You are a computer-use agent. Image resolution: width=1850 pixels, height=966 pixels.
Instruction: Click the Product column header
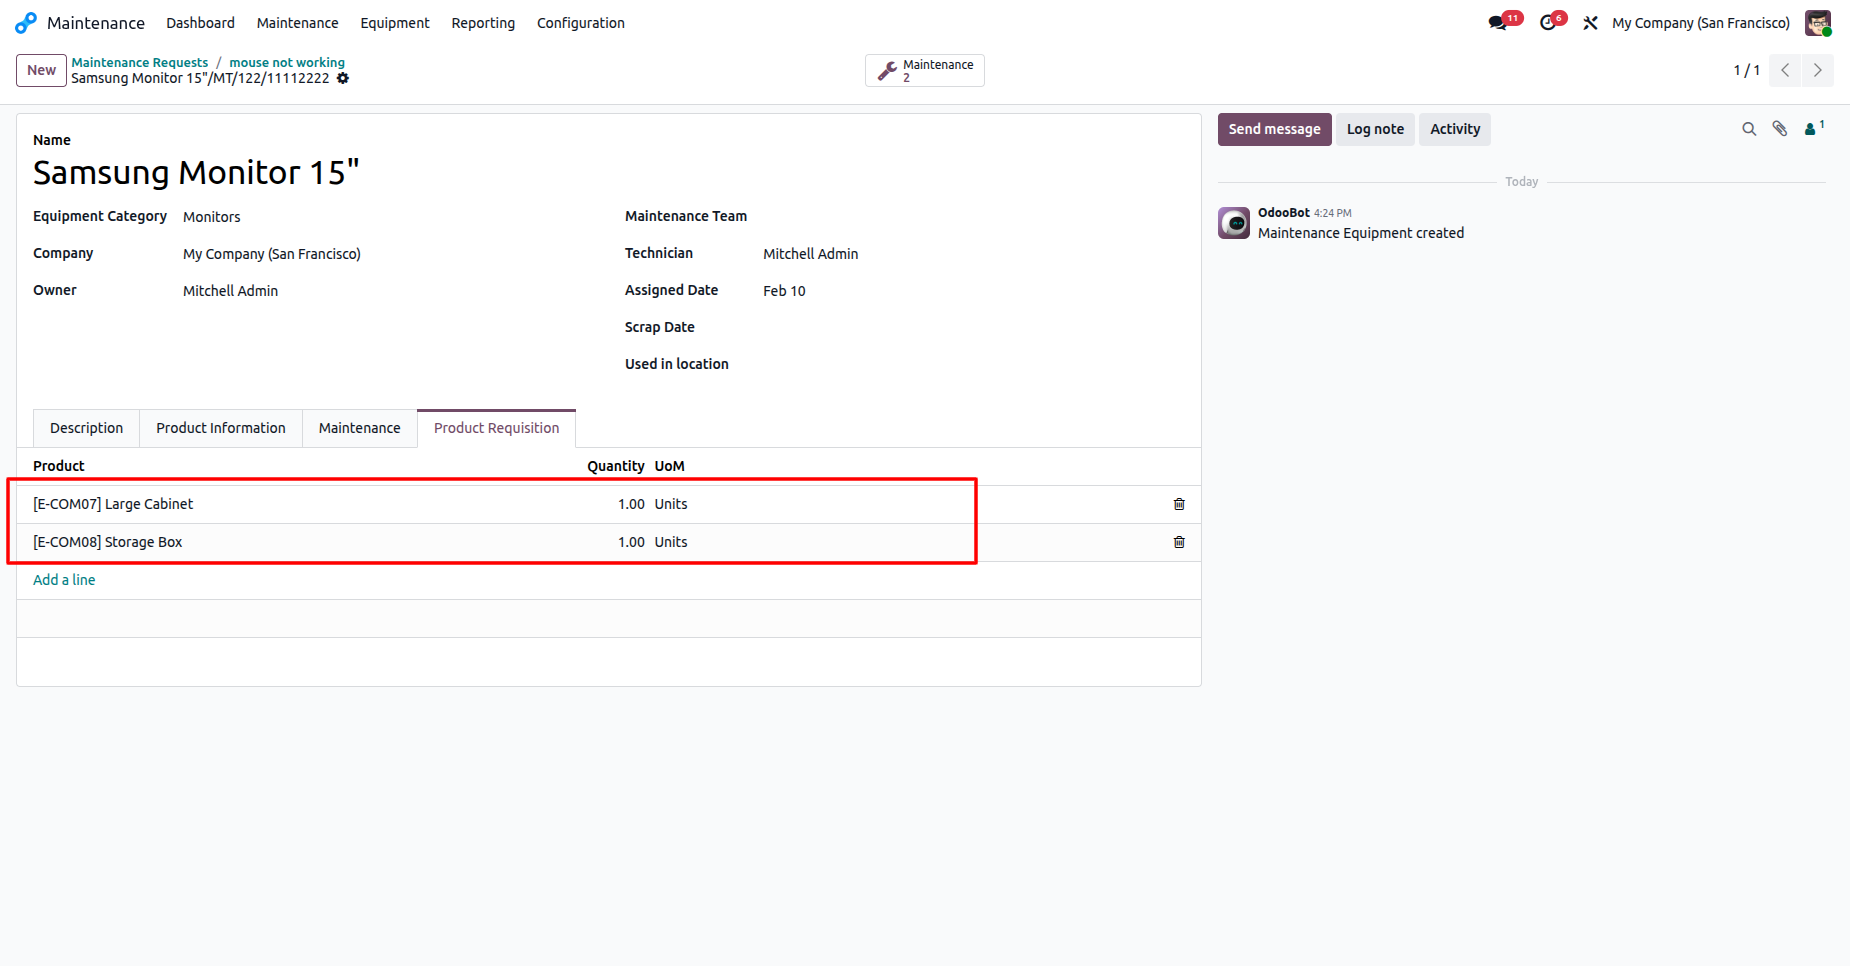click(x=59, y=466)
